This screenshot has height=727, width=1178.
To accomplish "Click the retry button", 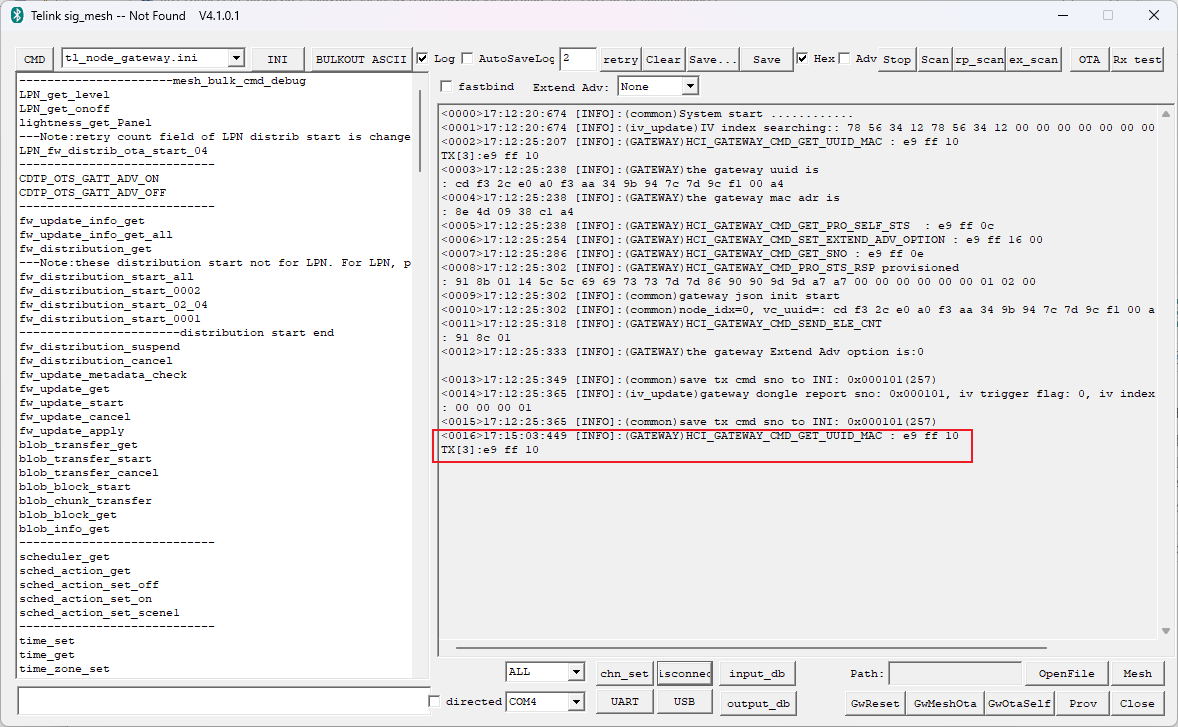I will click(x=620, y=59).
